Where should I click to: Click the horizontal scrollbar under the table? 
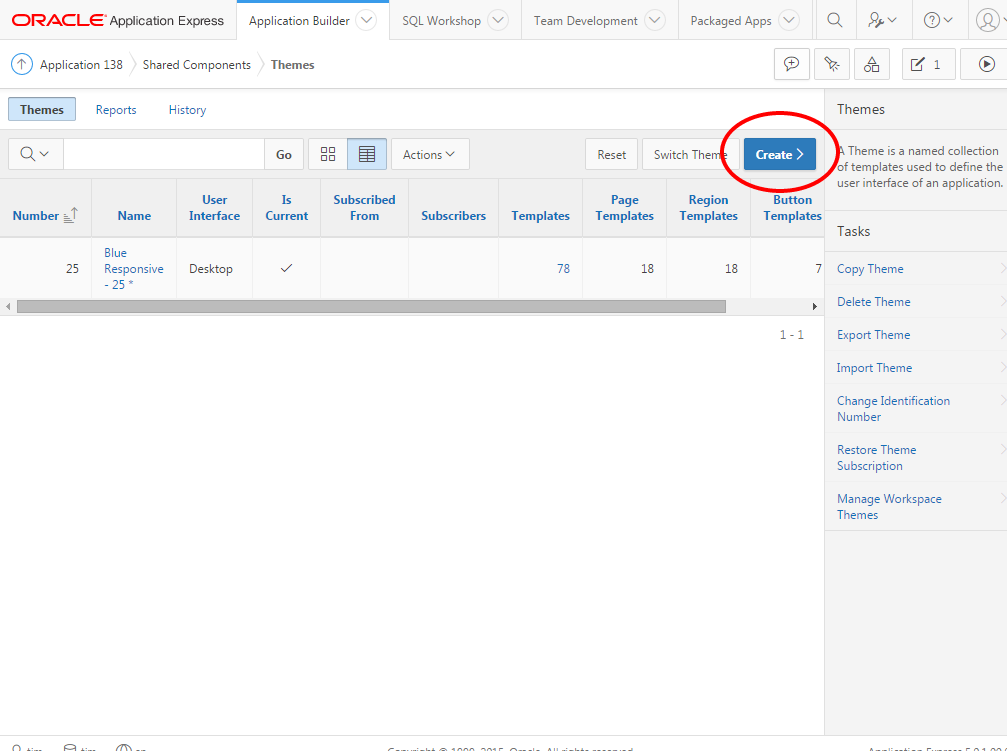click(x=370, y=306)
